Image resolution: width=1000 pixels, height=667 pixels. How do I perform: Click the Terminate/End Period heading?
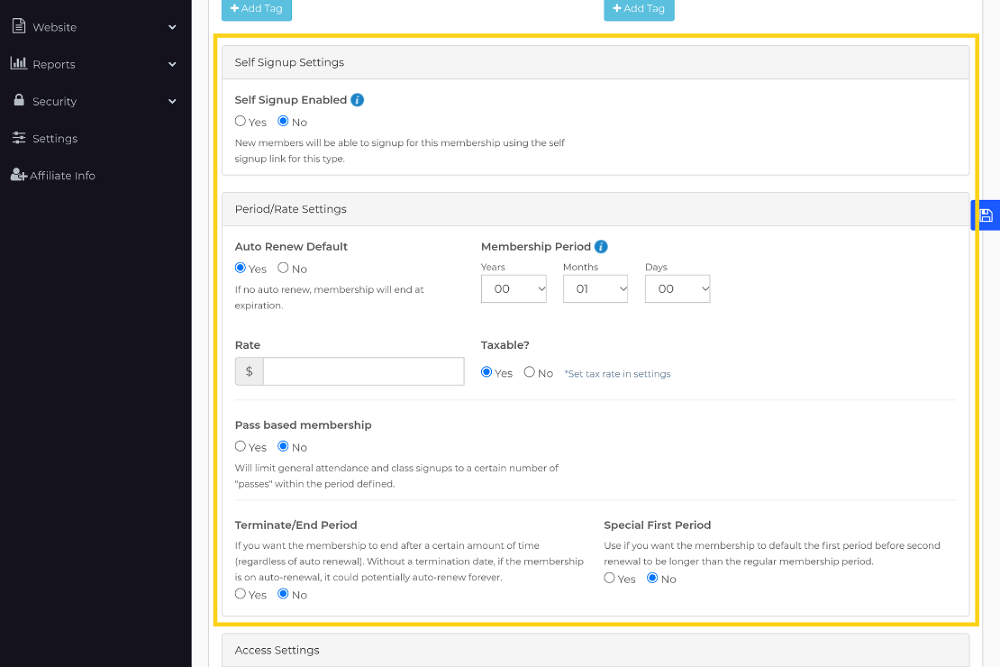296,525
